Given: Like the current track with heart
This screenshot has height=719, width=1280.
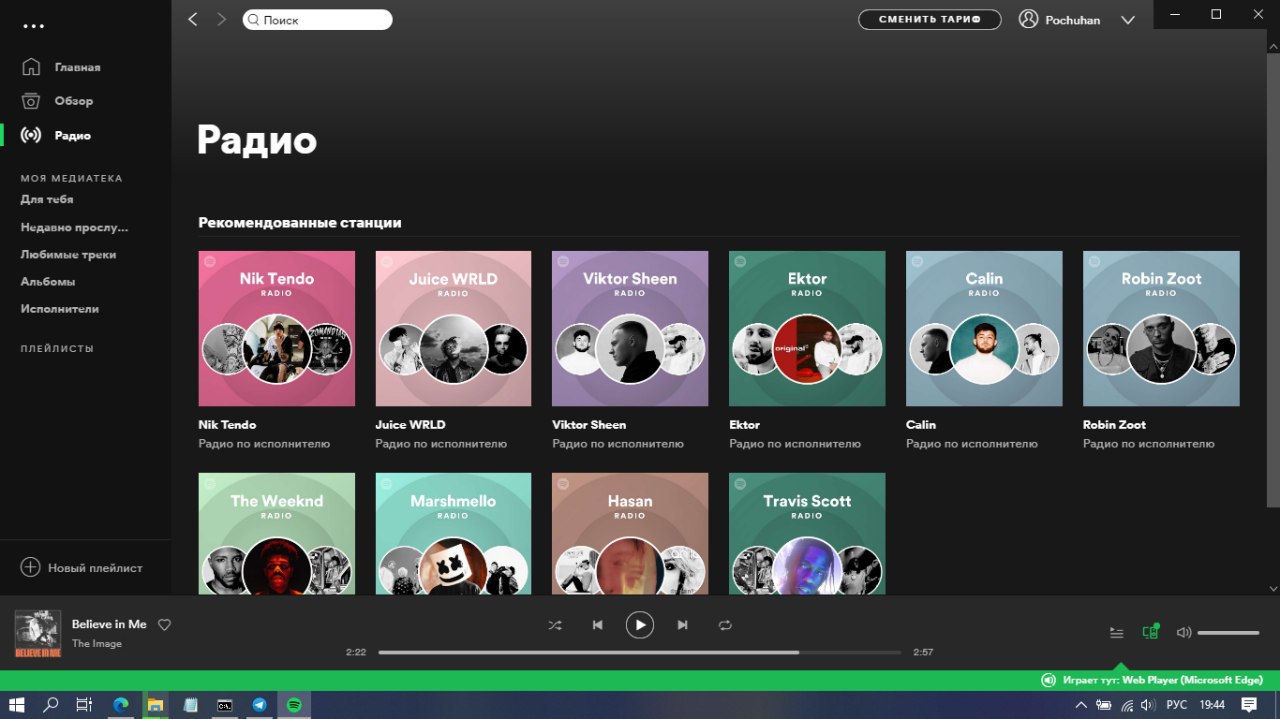Looking at the screenshot, I should (x=165, y=625).
